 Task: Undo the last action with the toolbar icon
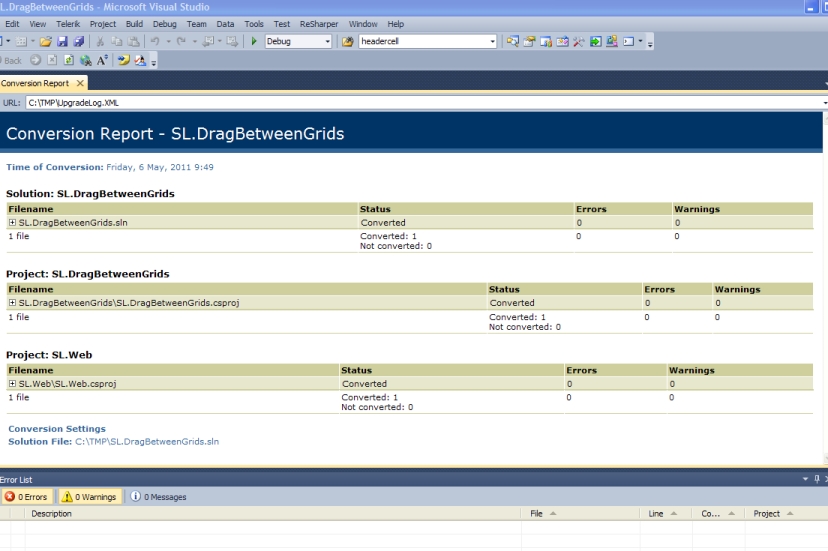coord(155,41)
